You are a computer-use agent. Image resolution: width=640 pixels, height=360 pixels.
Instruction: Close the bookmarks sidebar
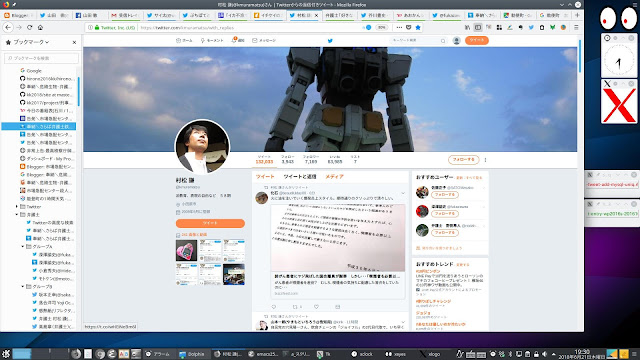point(74,42)
